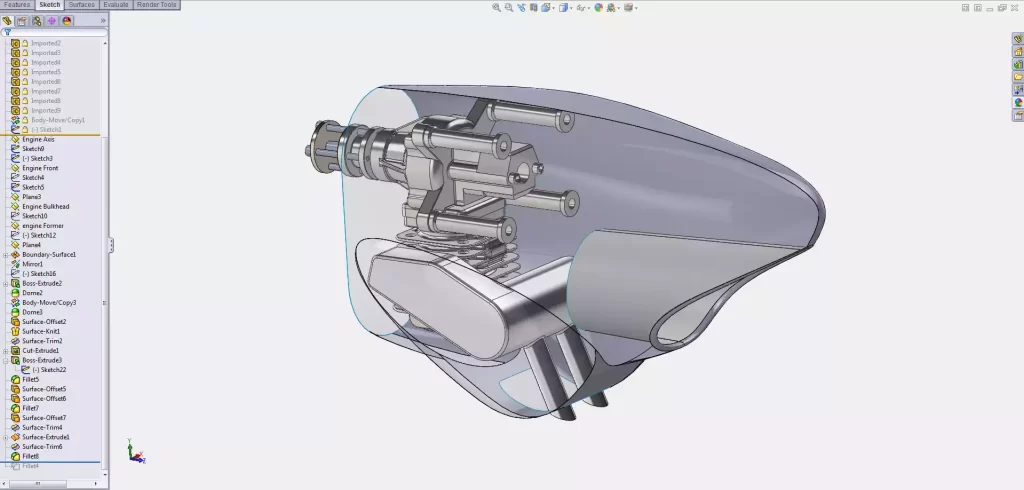Click the Zoom to Fit magnifier icon
This screenshot has height=490, width=1024.
coord(497,7)
